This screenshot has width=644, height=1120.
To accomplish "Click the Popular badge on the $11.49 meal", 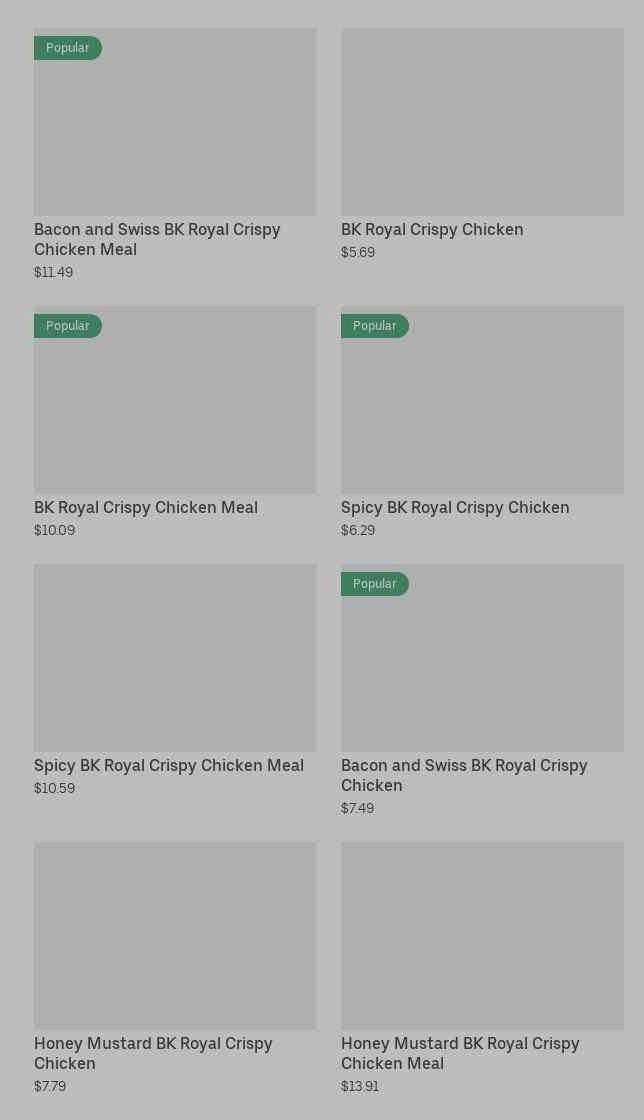I will tap(67, 48).
